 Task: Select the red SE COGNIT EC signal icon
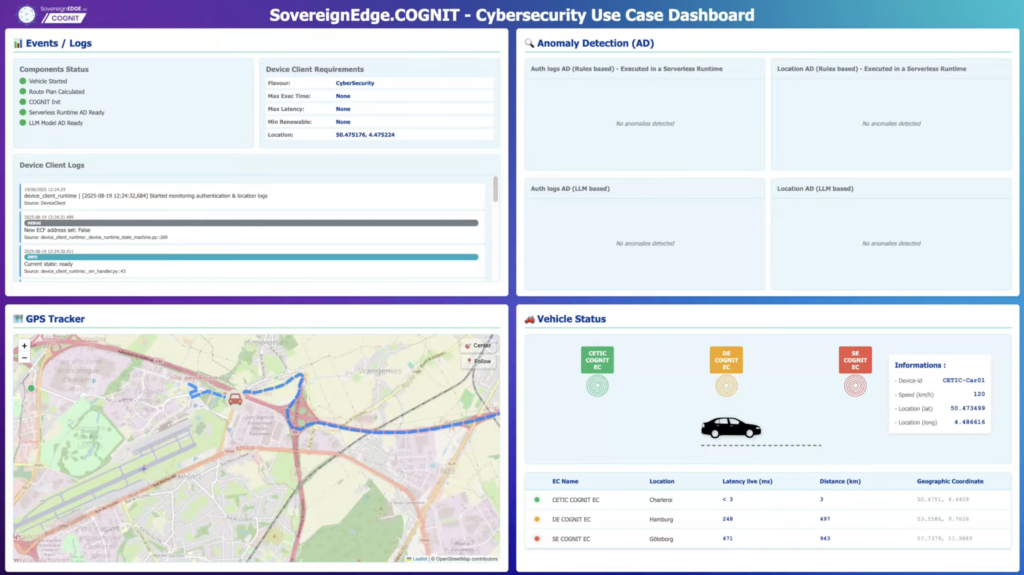(855, 386)
